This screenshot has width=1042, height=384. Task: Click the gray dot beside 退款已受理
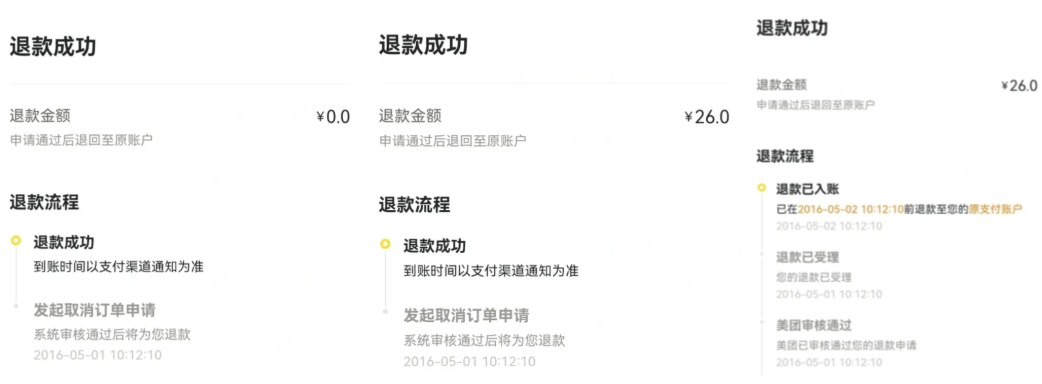click(762, 254)
